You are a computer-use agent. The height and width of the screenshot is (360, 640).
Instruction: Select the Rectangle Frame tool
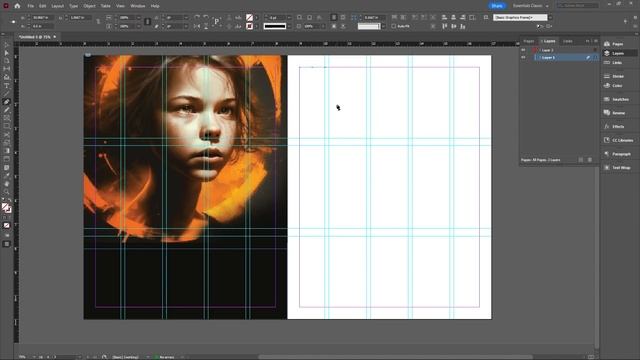click(7, 118)
